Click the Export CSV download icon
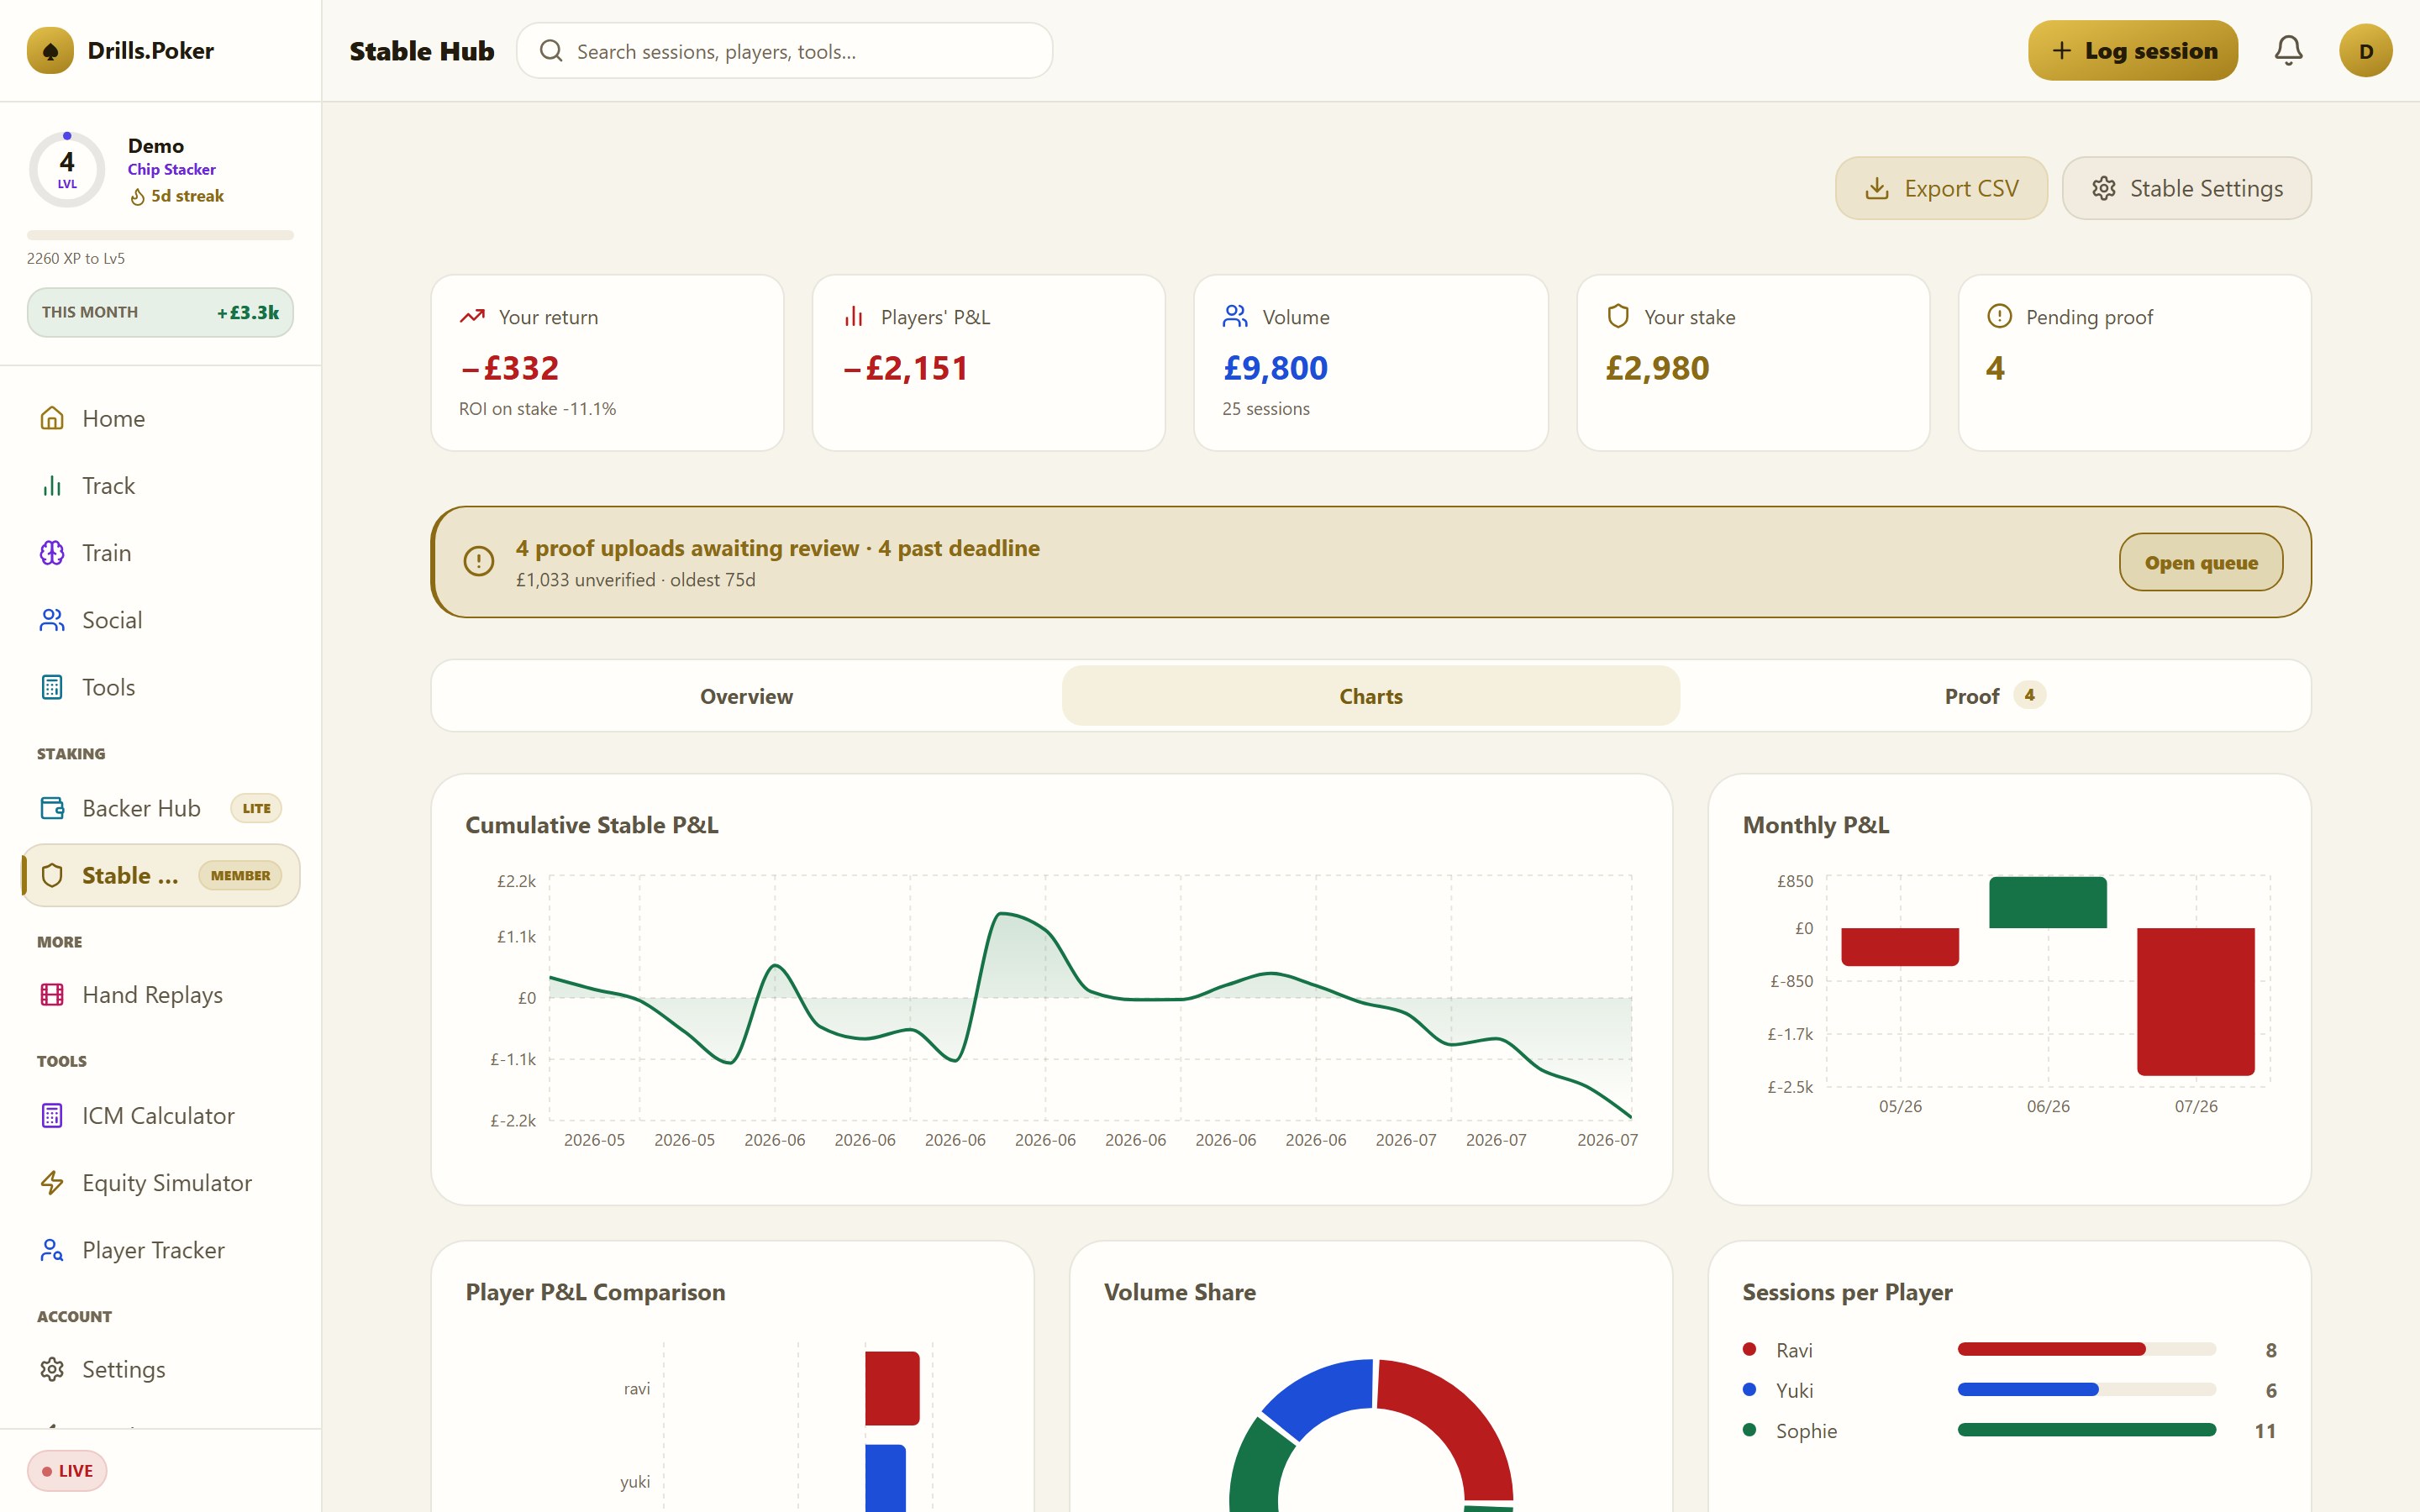 click(x=1877, y=188)
